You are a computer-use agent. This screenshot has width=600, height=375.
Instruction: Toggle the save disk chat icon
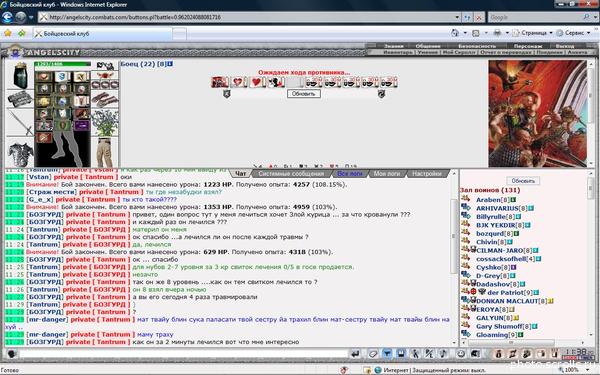pyautogui.click(x=401, y=354)
